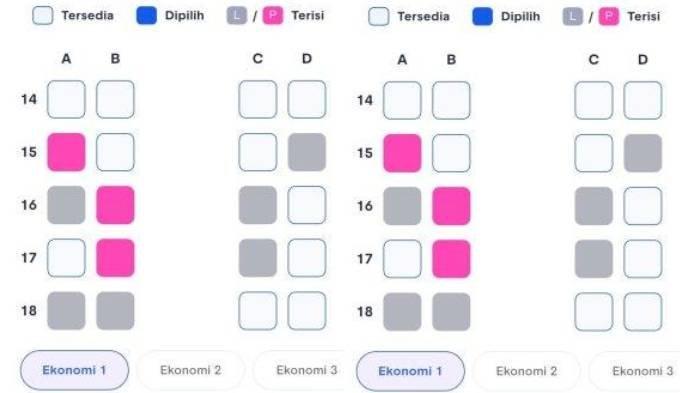The height and width of the screenshot is (393, 700).
Task: Select seat 14D in left seat map
Action: coord(307,99)
